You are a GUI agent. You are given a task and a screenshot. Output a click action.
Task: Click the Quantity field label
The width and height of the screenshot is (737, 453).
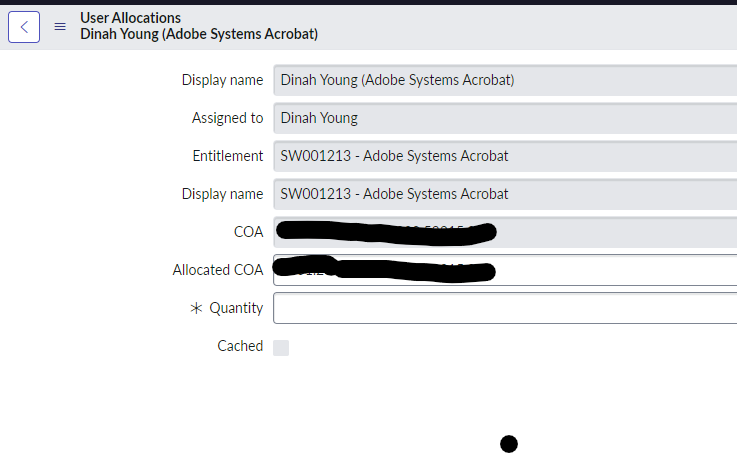236,308
